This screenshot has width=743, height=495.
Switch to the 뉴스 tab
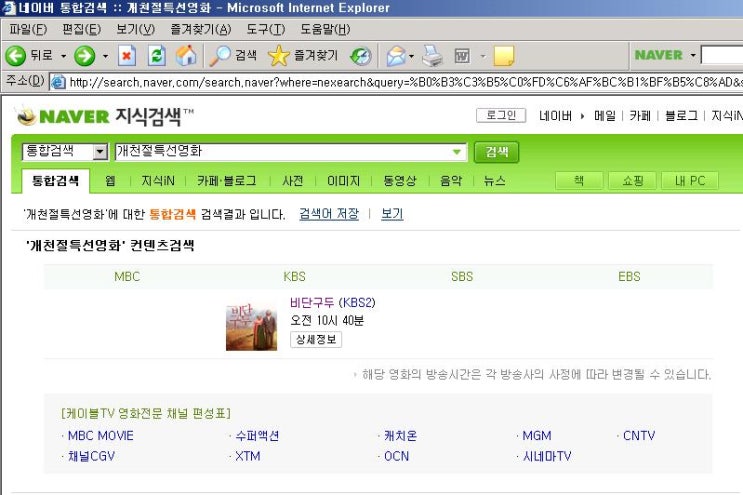tap(495, 181)
